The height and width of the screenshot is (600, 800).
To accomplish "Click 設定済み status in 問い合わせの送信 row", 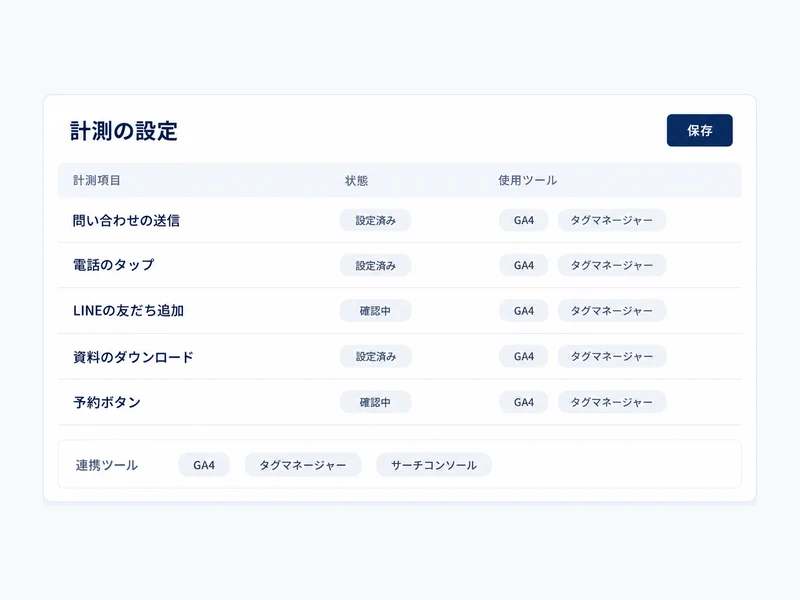I will point(376,220).
